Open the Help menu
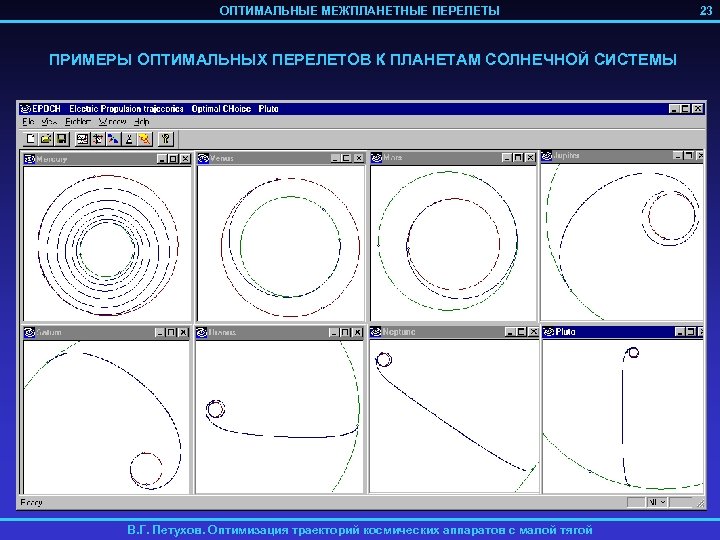This screenshot has width=720, height=540. (x=141, y=122)
